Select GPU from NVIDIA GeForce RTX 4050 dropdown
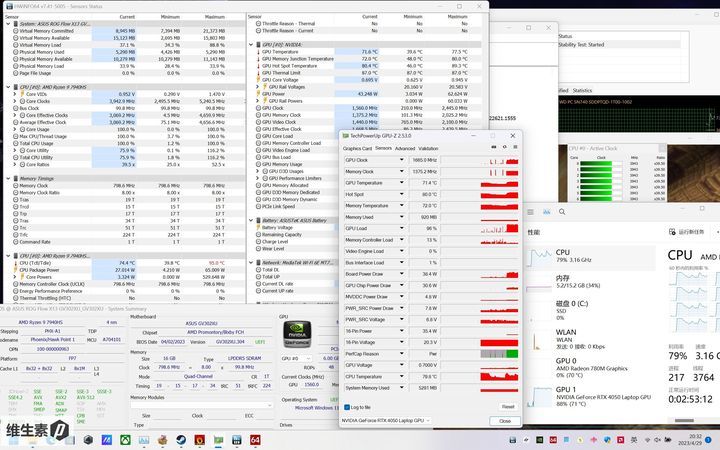Image resolution: width=720 pixels, height=450 pixels. point(386,420)
